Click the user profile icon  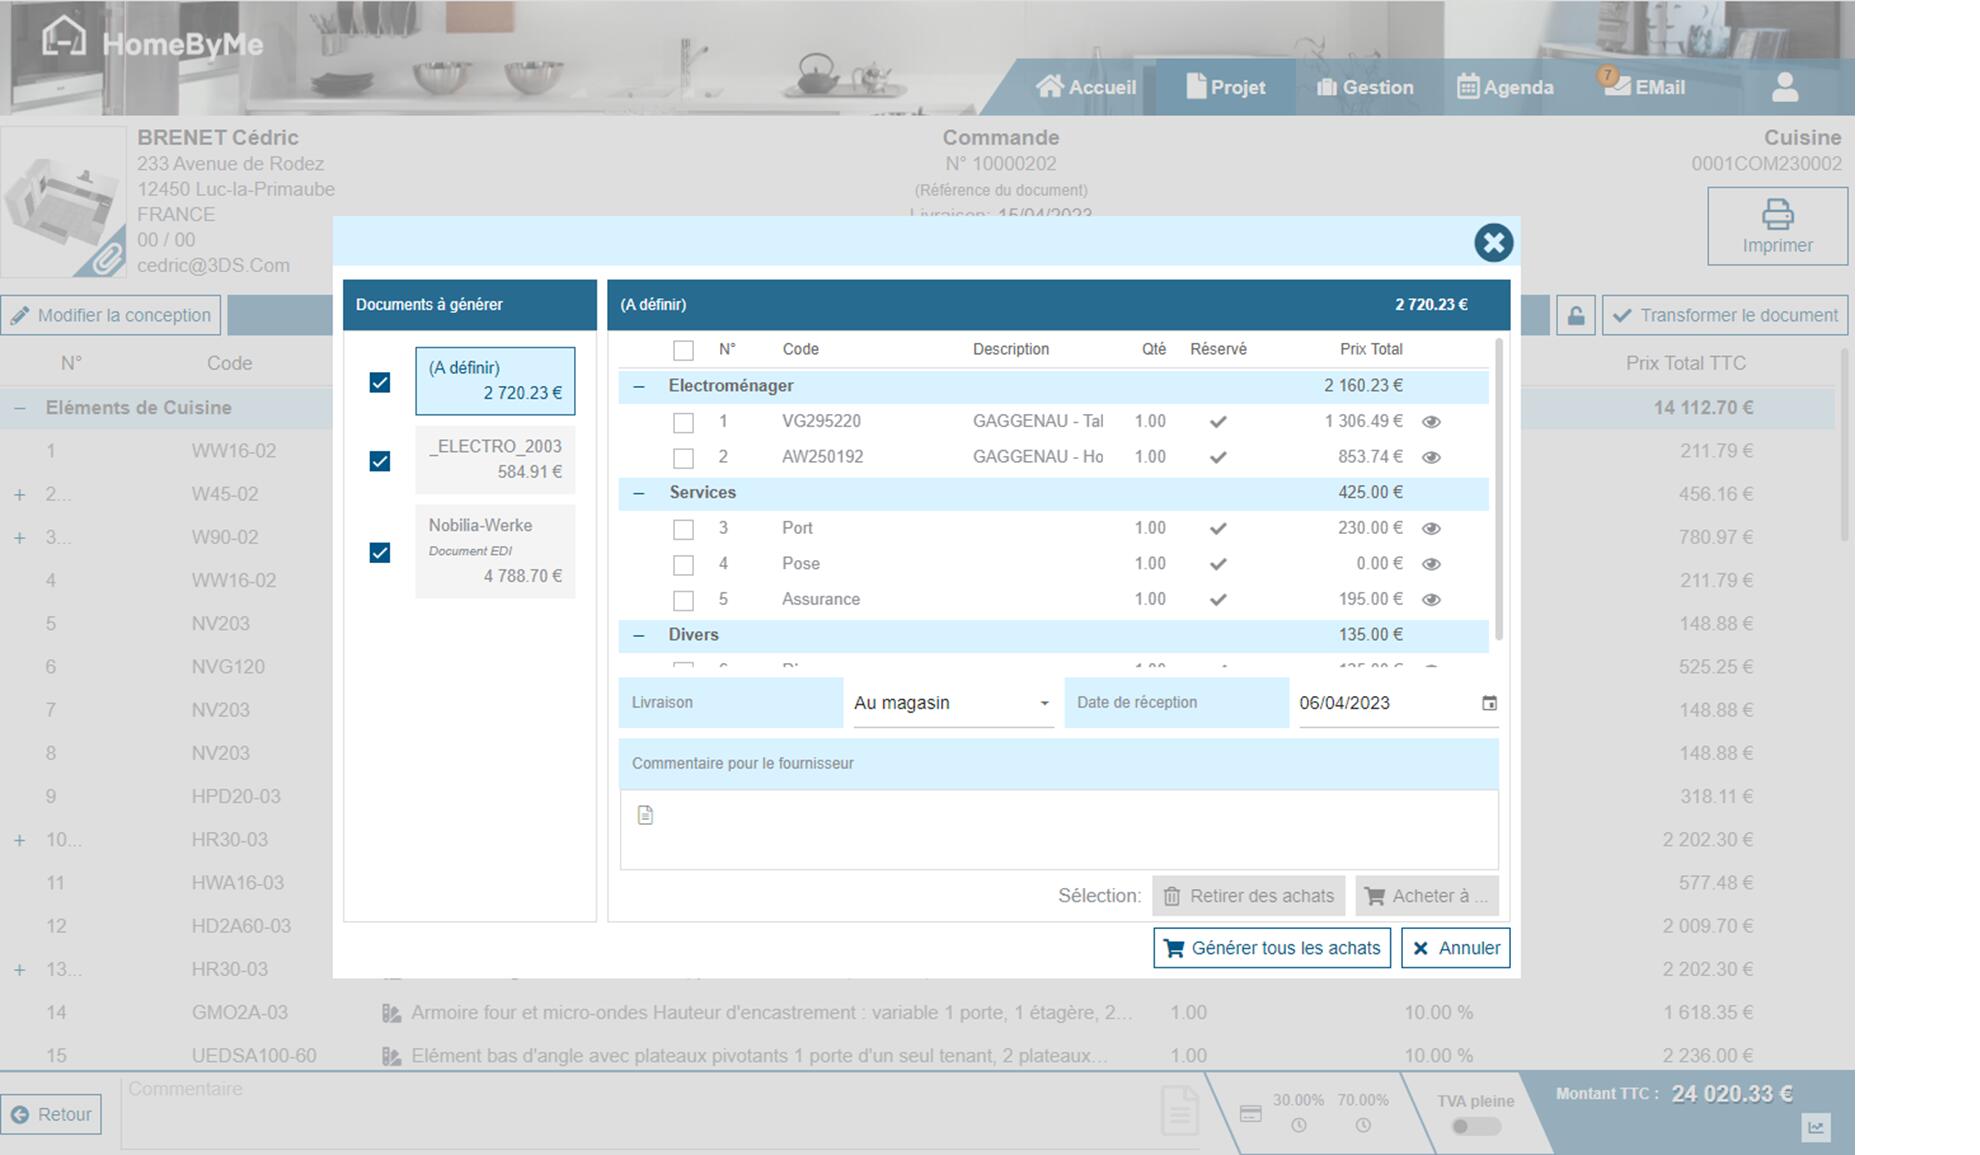[x=1784, y=87]
